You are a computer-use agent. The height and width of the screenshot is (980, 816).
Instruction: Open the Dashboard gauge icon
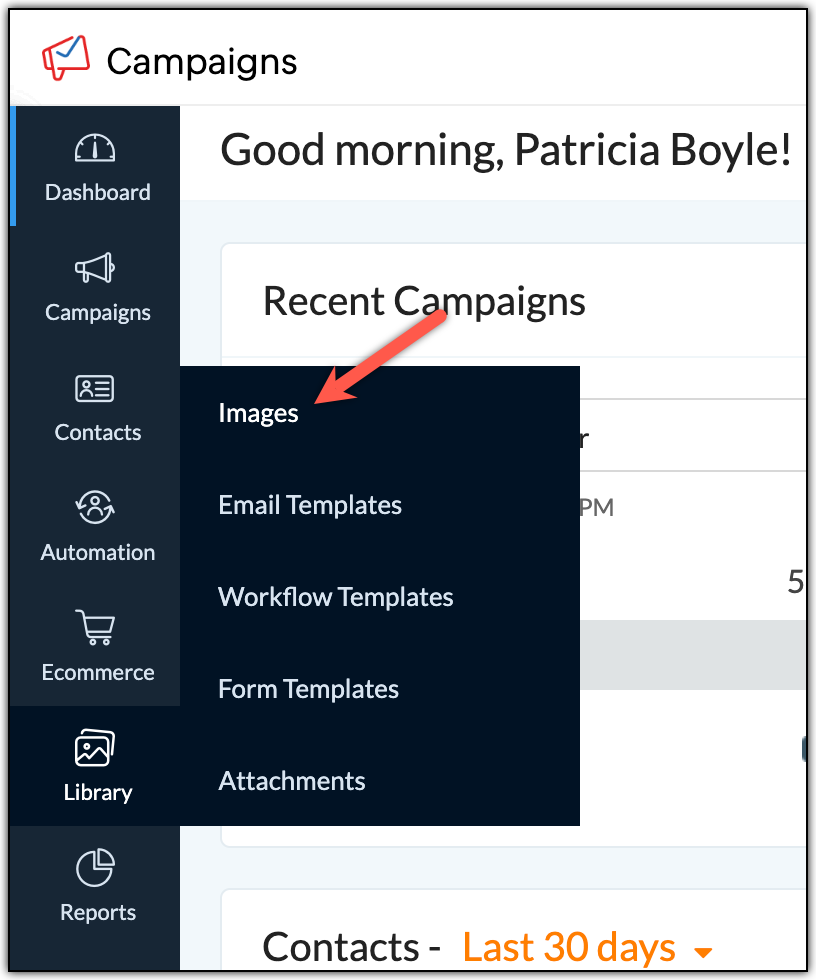[96, 149]
